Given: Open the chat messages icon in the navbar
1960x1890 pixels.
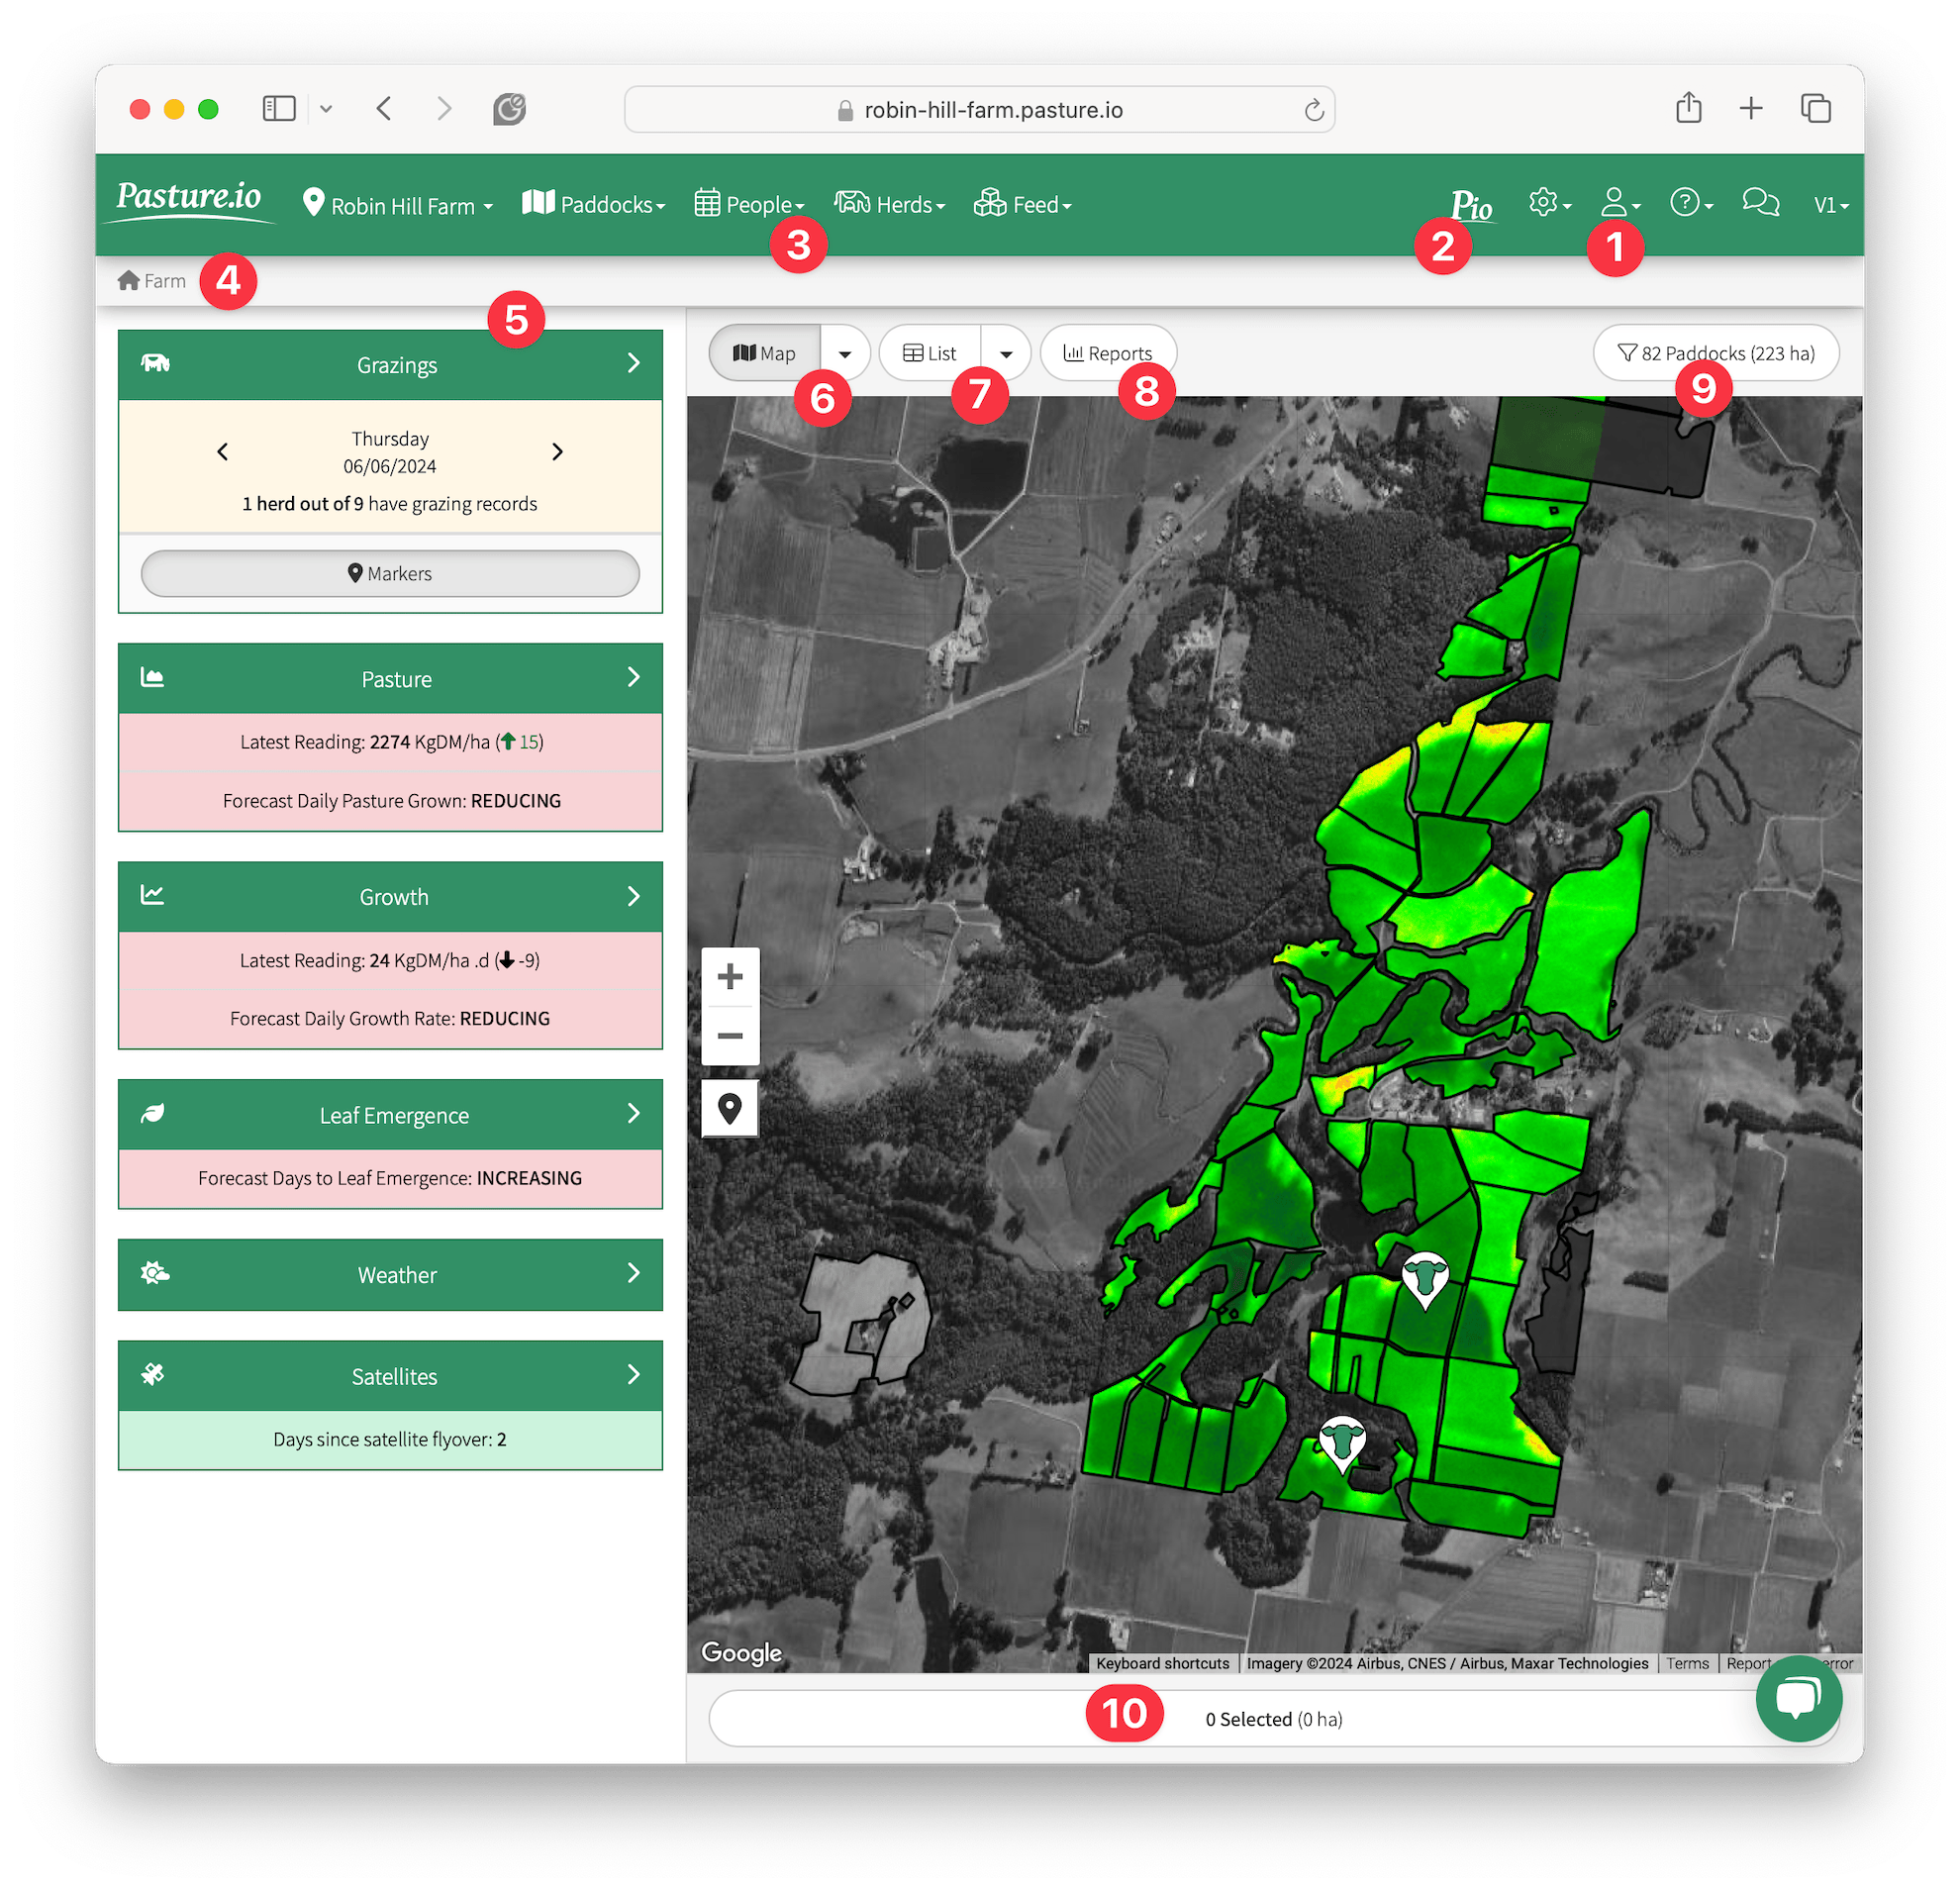Looking at the screenshot, I should pos(1760,203).
